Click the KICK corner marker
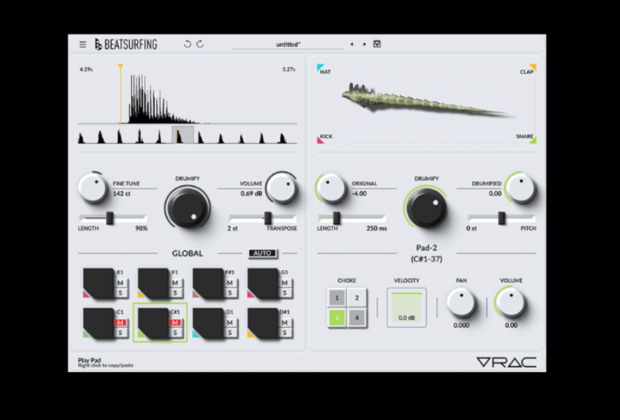 coord(320,140)
